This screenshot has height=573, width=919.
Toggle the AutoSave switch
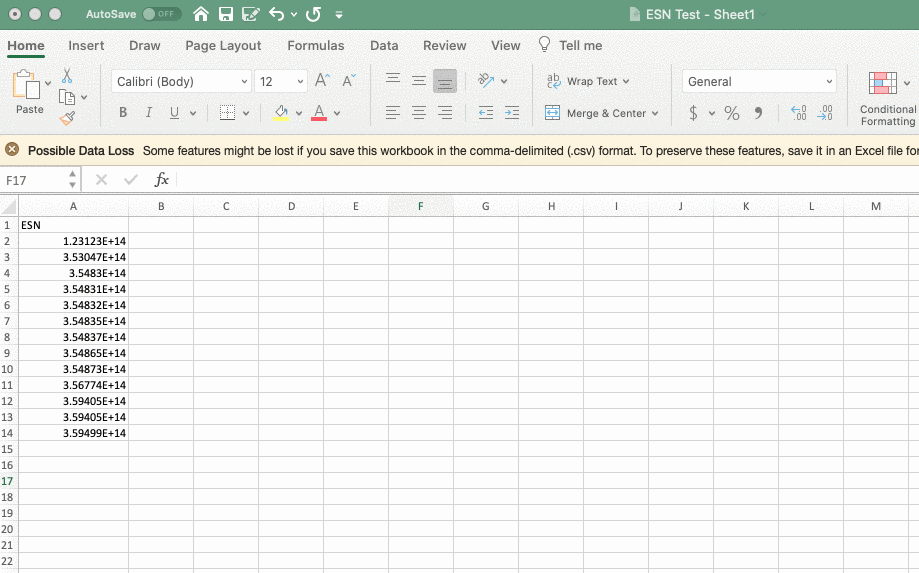(x=161, y=14)
